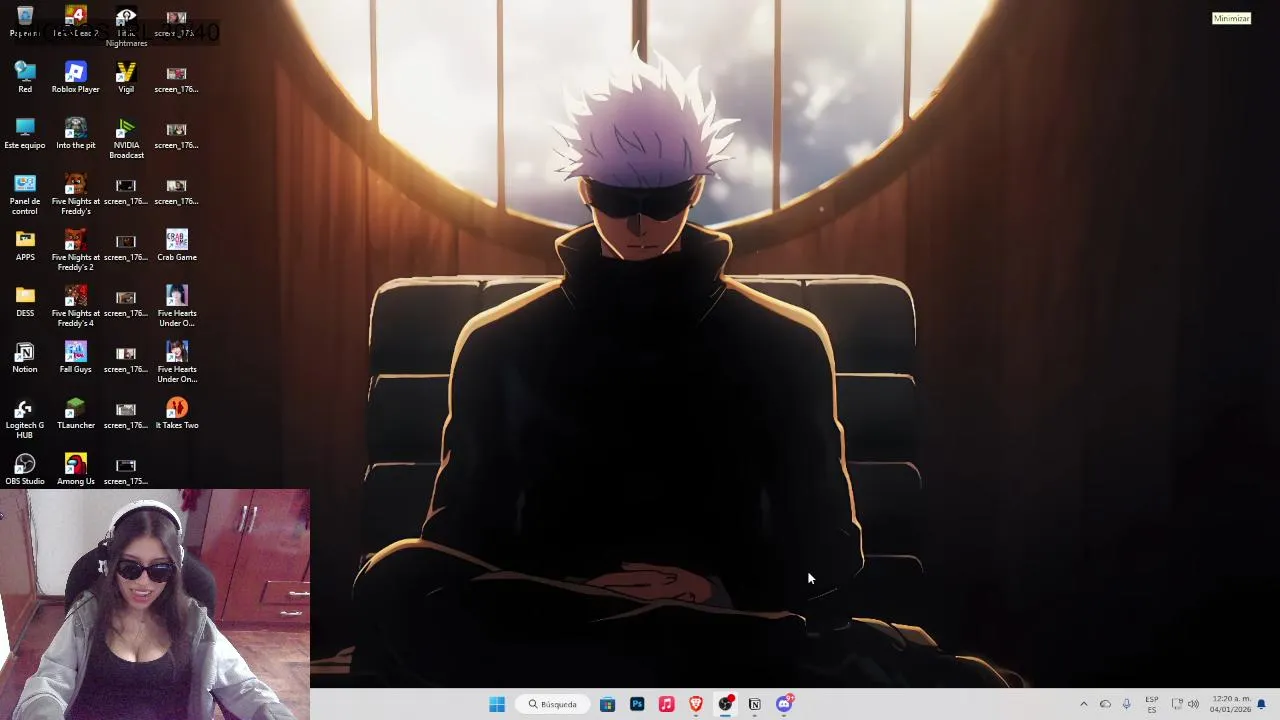Select It Takes Two desktop shortcut
The height and width of the screenshot is (720, 1280).
pos(177,414)
